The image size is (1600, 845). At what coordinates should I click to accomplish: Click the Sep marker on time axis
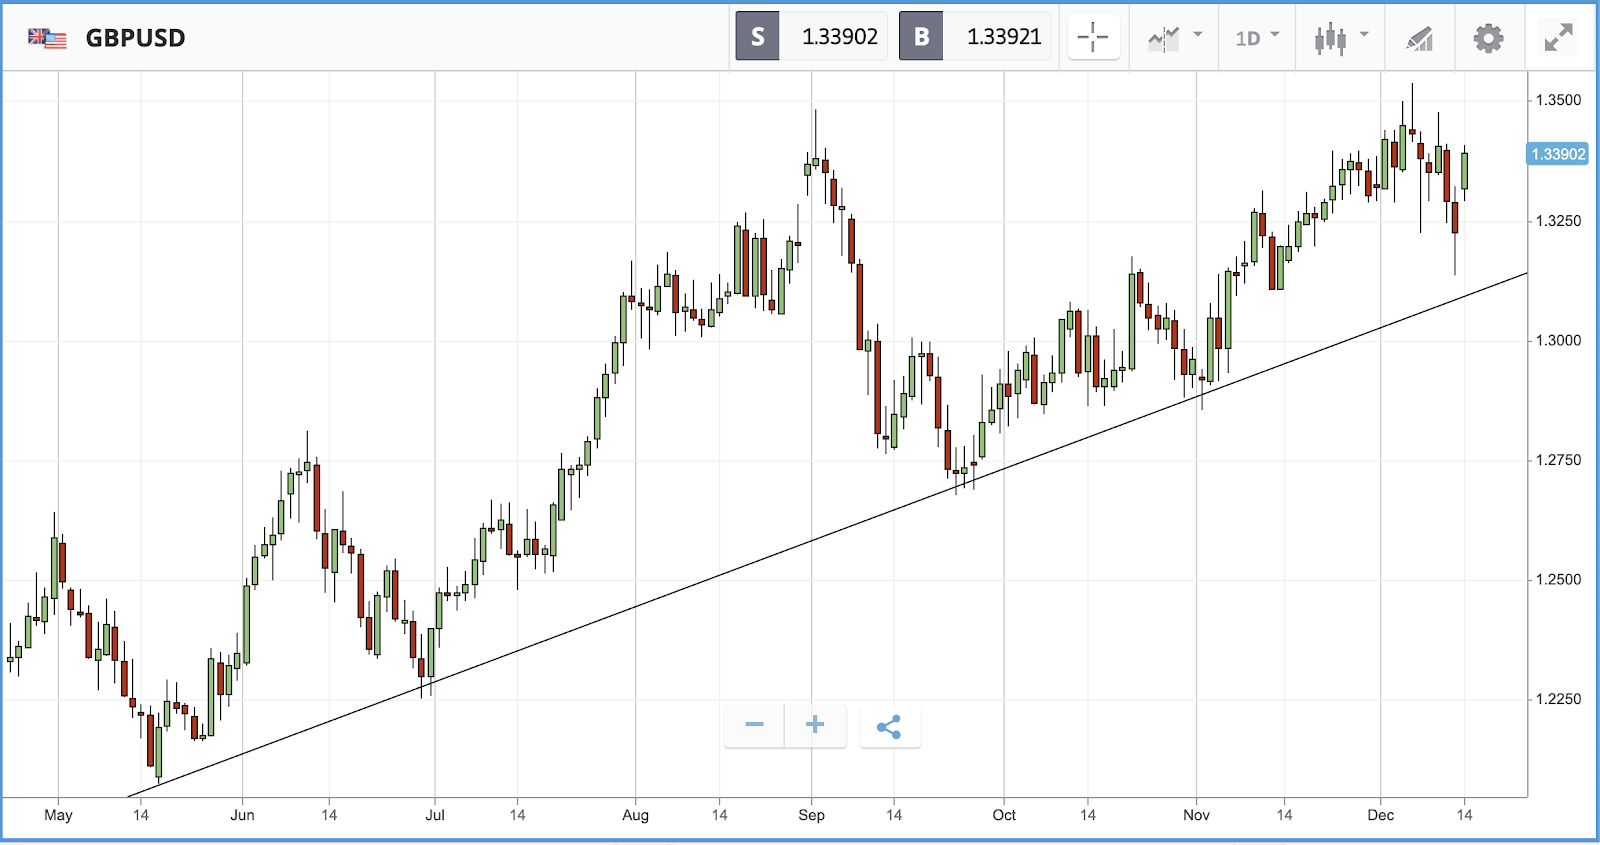pos(811,815)
